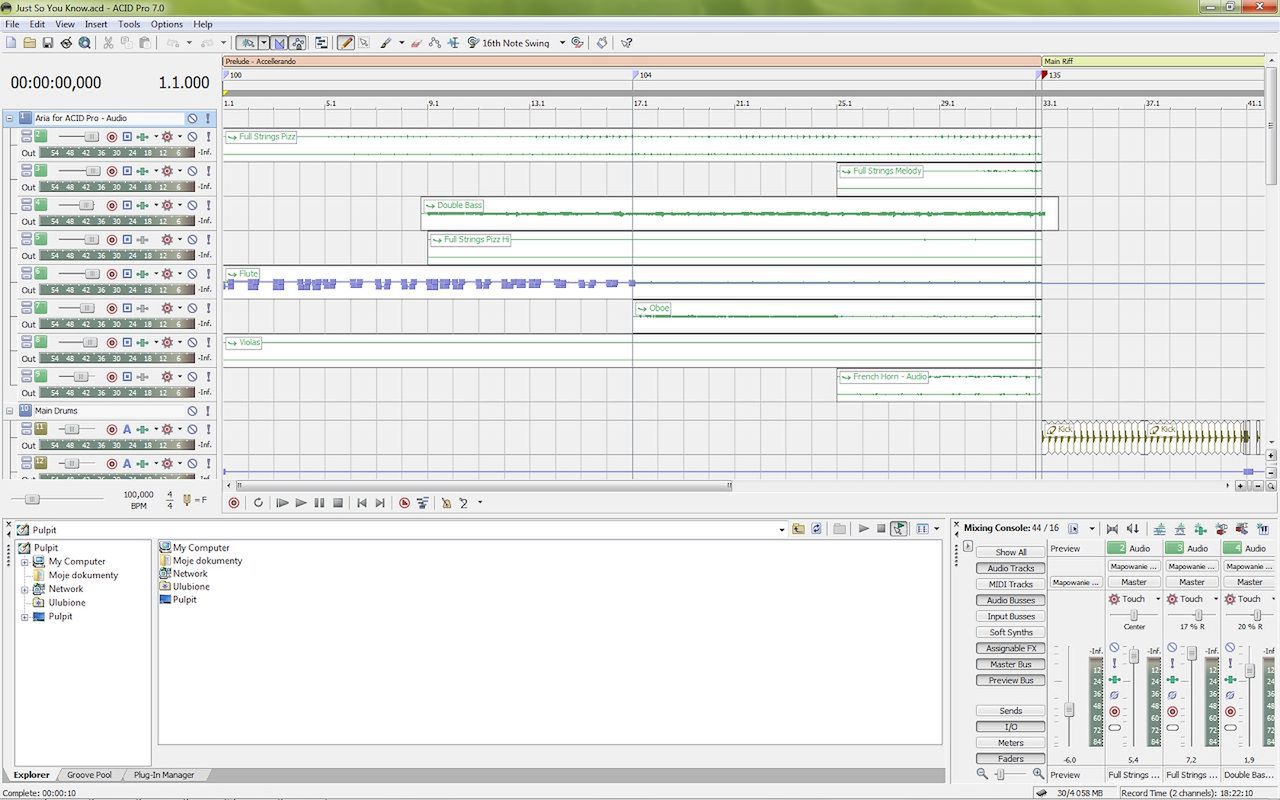
Task: Click the Stop playback button
Action: click(338, 503)
